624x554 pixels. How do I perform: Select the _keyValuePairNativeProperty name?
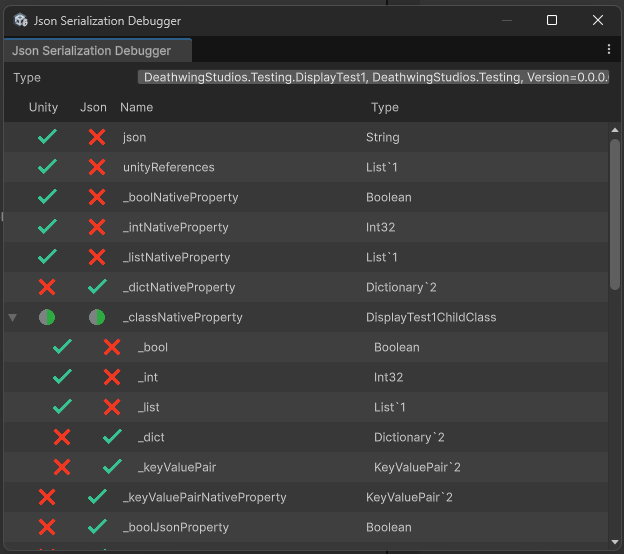coord(205,497)
